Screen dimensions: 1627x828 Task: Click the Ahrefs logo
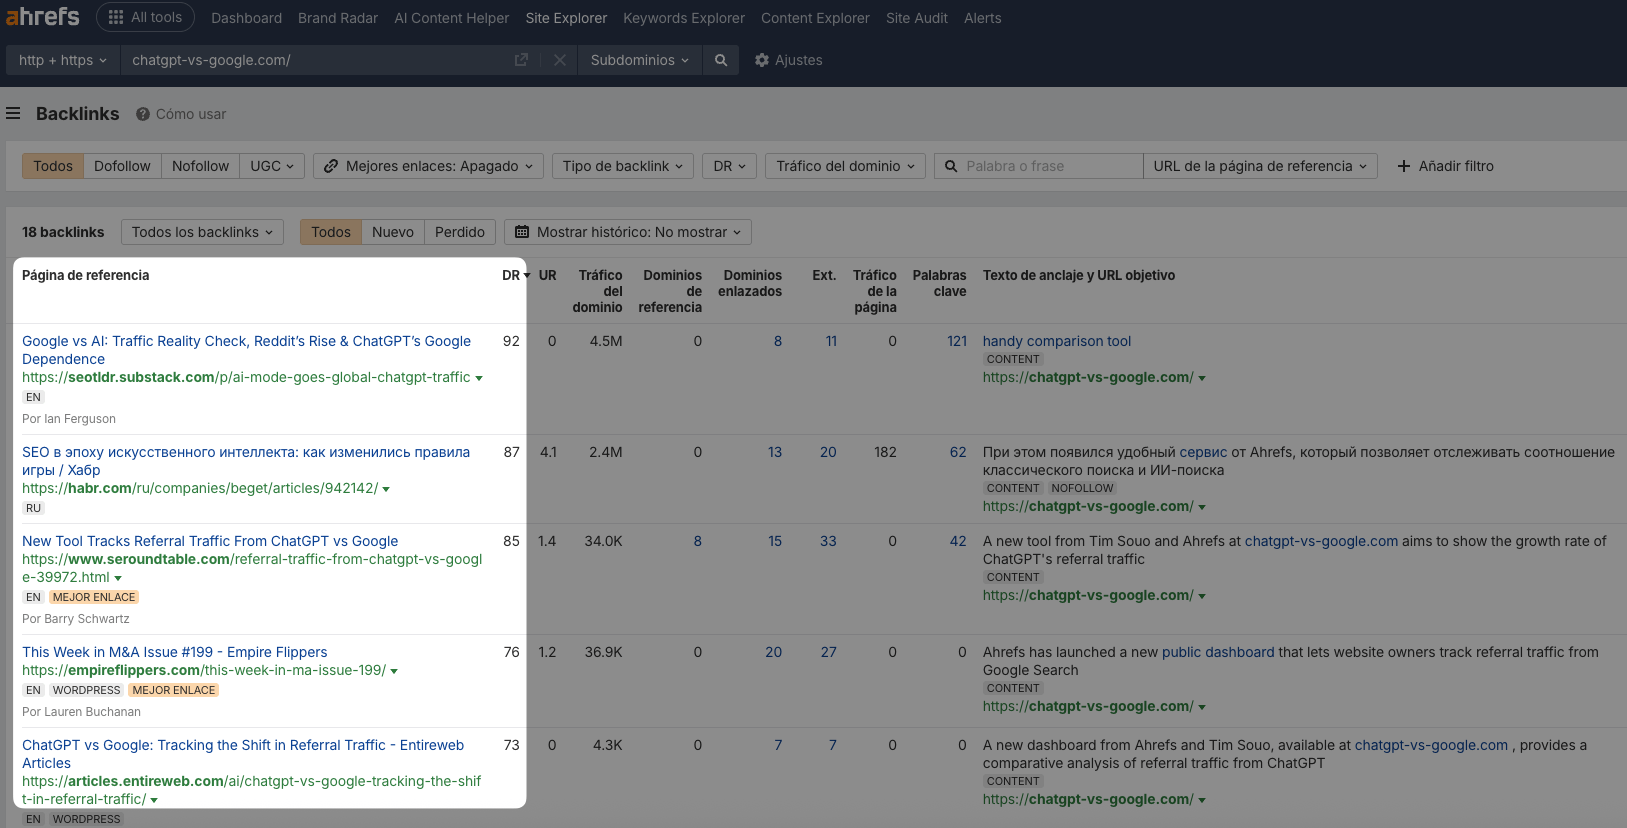[x=42, y=17]
